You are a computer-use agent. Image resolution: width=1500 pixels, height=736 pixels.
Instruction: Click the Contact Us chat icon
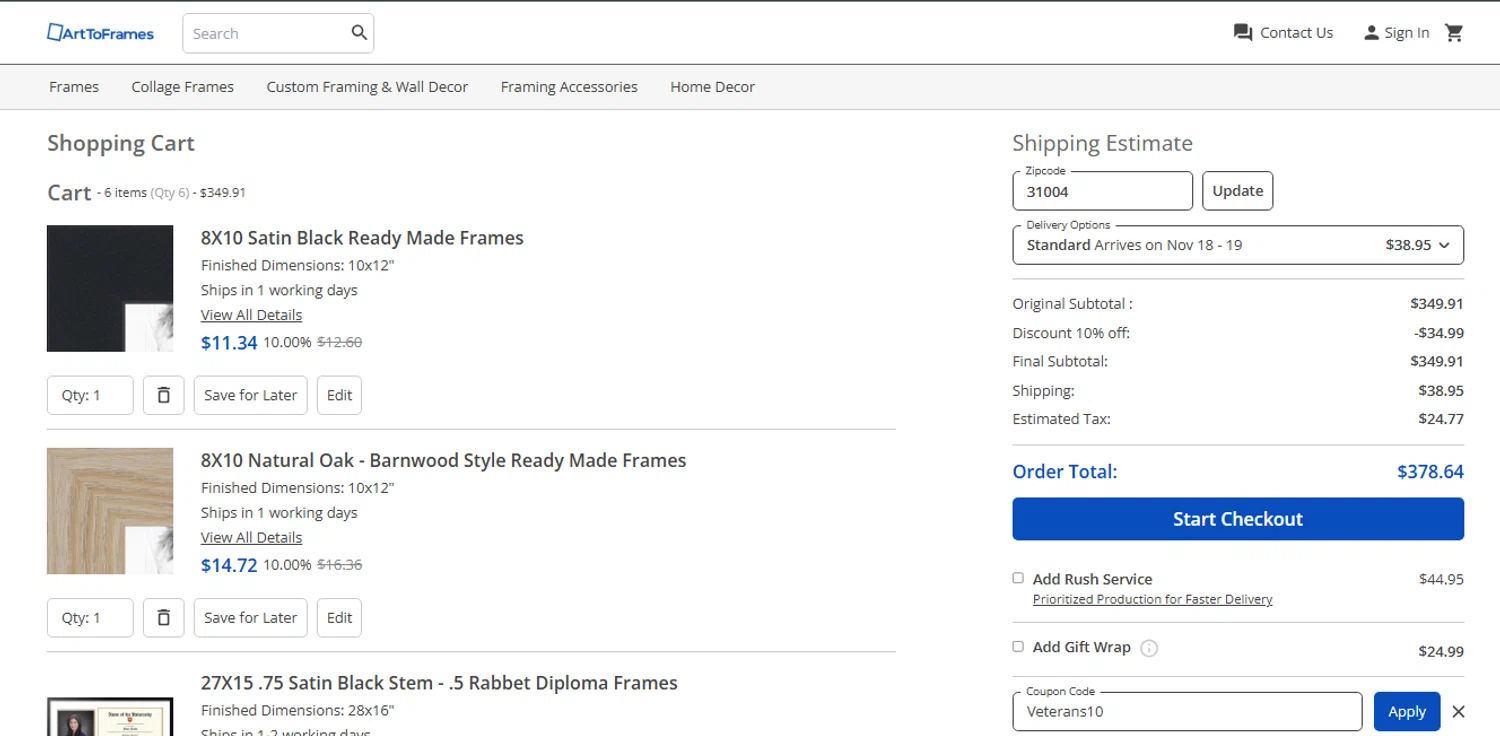click(x=1243, y=33)
